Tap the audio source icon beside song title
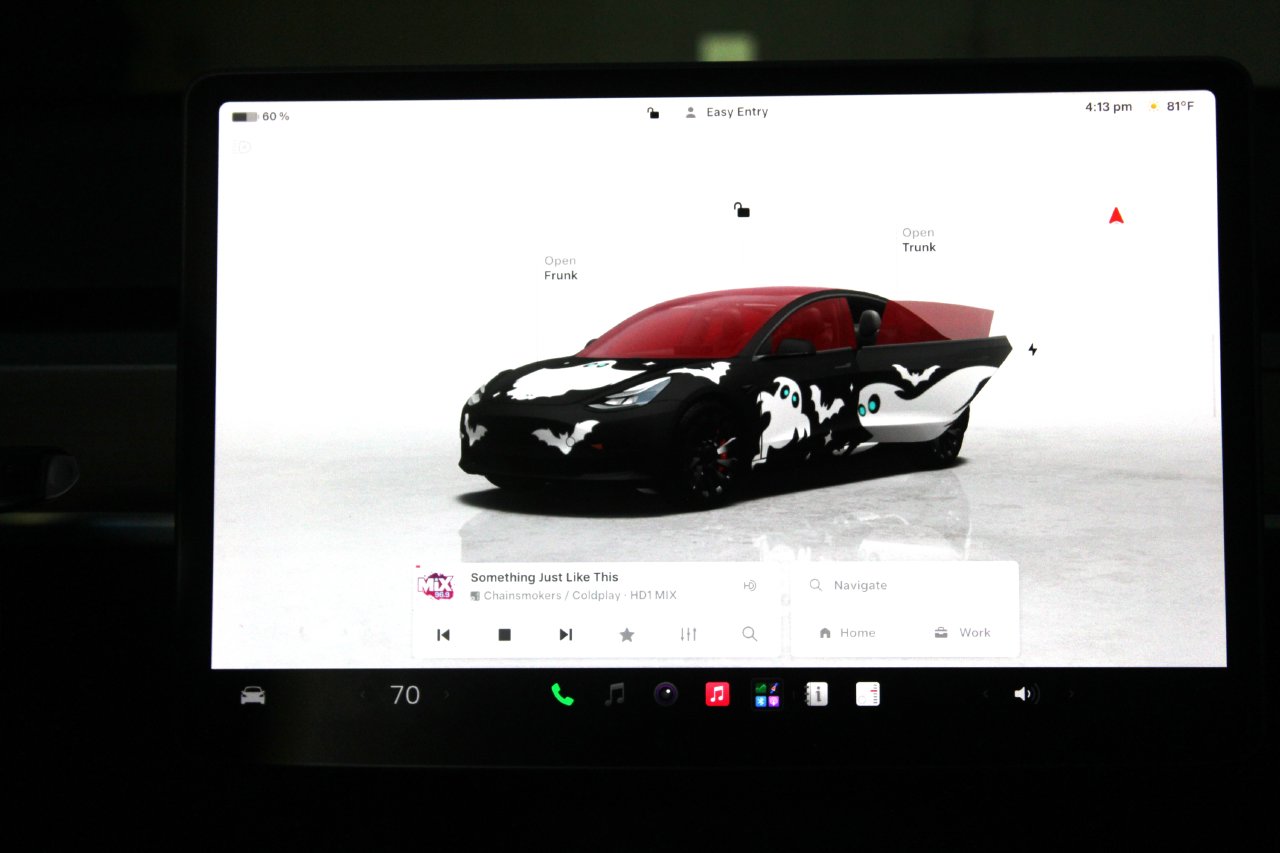 click(750, 585)
